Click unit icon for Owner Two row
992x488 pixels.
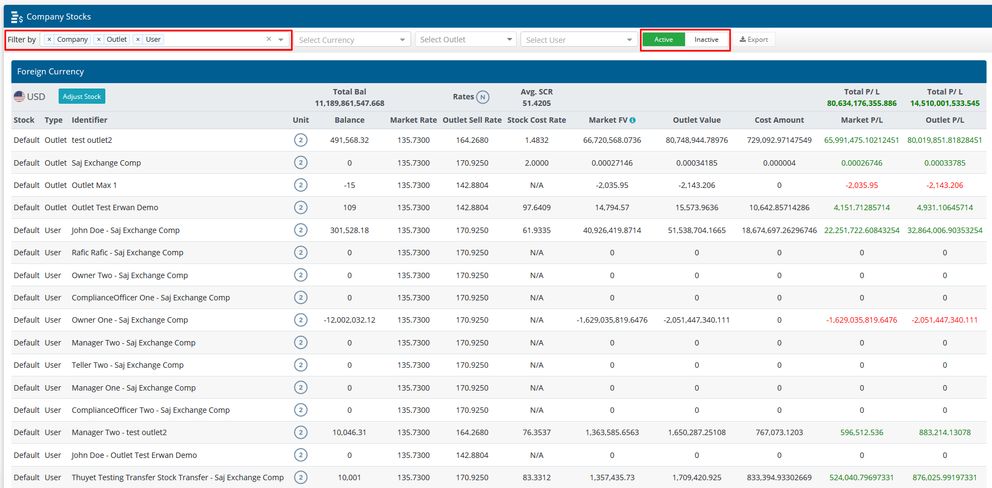coord(301,275)
